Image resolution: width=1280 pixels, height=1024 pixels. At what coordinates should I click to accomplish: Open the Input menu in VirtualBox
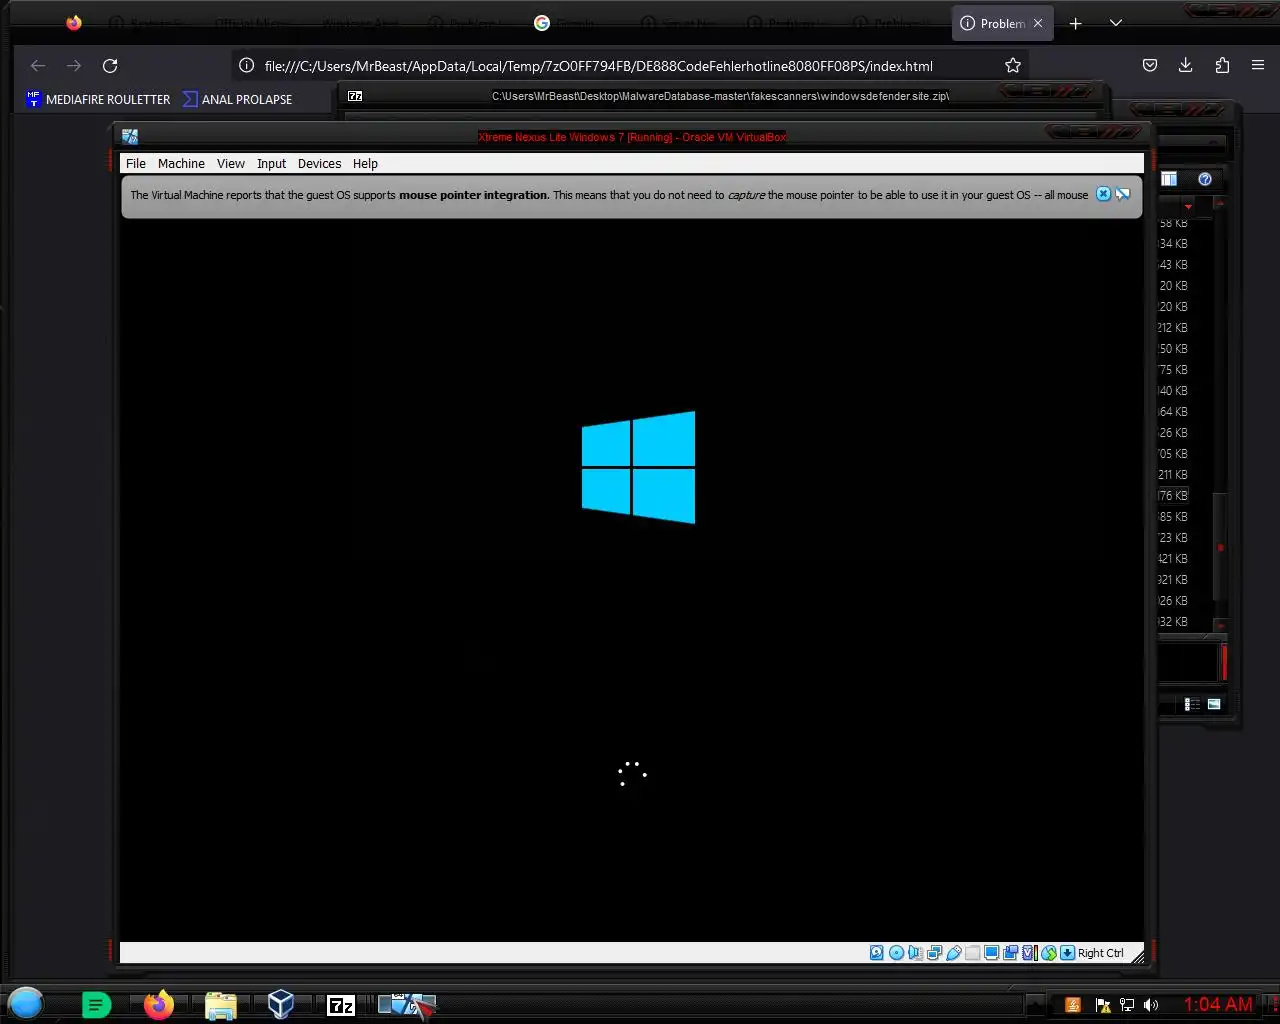[x=271, y=163]
